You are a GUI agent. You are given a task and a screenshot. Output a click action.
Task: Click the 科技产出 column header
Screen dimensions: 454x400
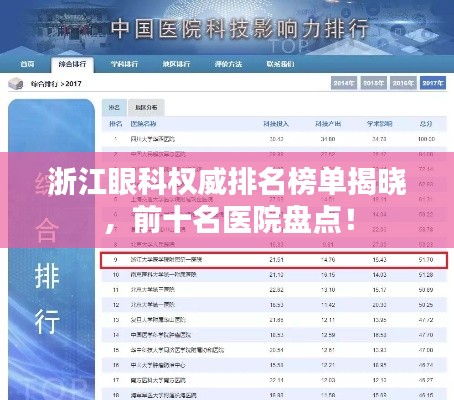point(328,124)
